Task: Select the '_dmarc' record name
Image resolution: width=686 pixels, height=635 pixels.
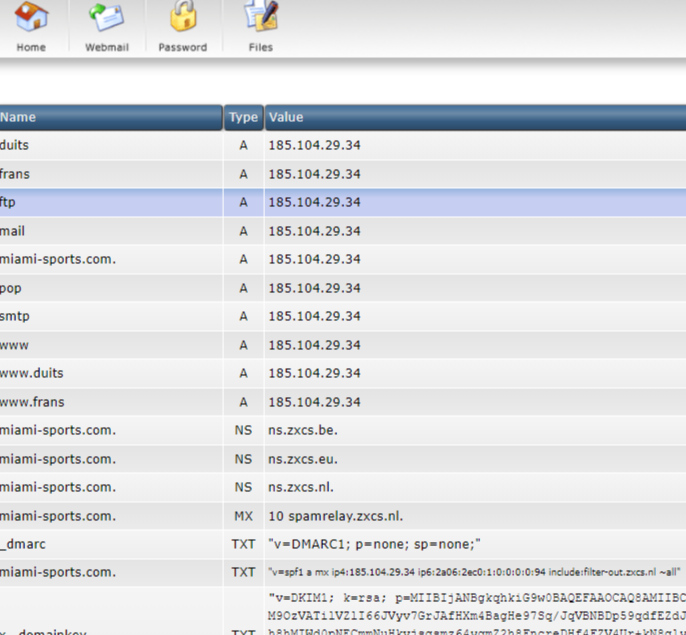Action: point(23,544)
